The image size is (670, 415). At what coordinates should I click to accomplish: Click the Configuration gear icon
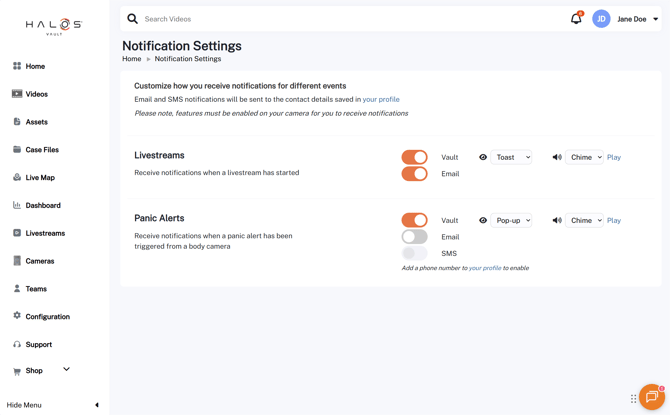pos(17,316)
